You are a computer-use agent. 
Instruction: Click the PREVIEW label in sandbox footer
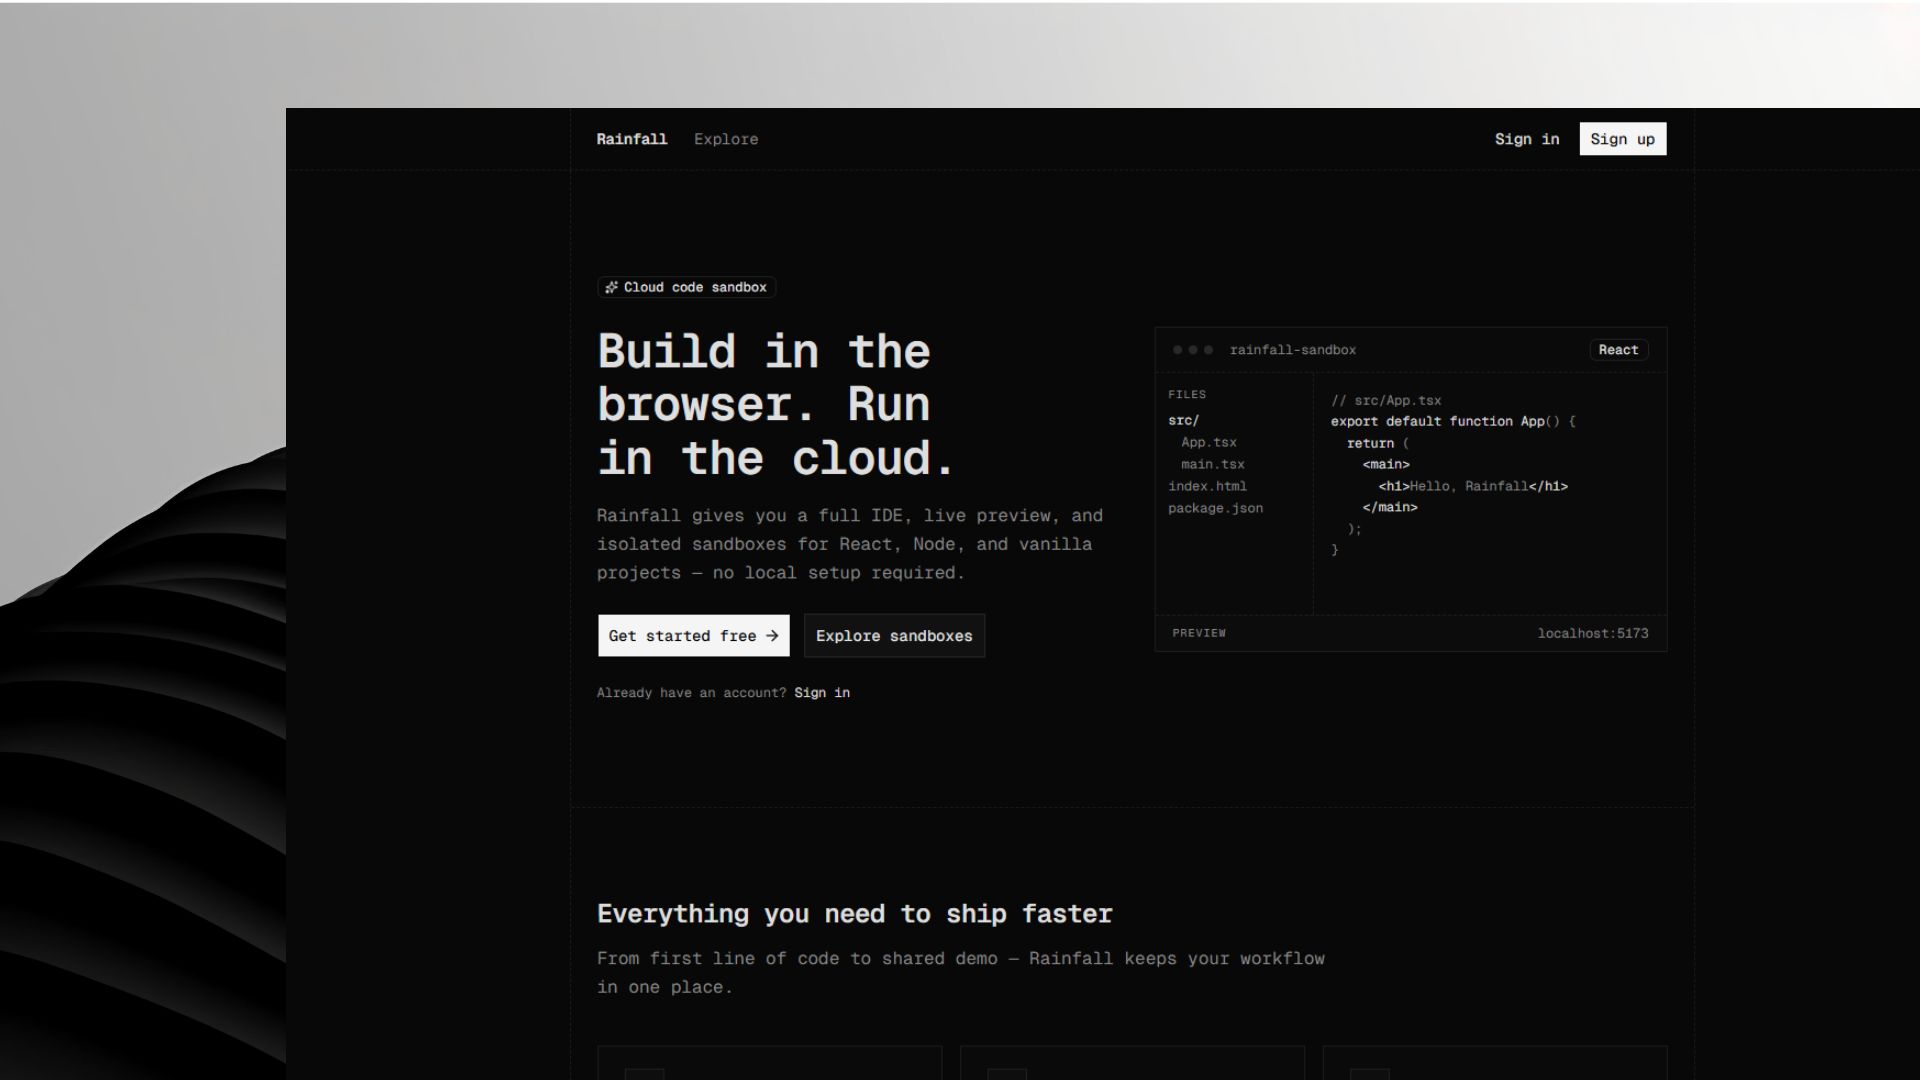(1198, 633)
